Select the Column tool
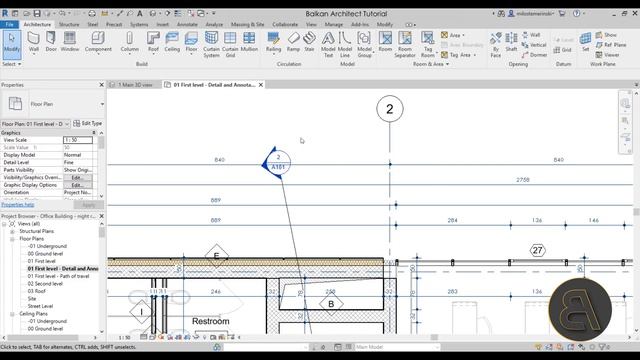 click(129, 42)
